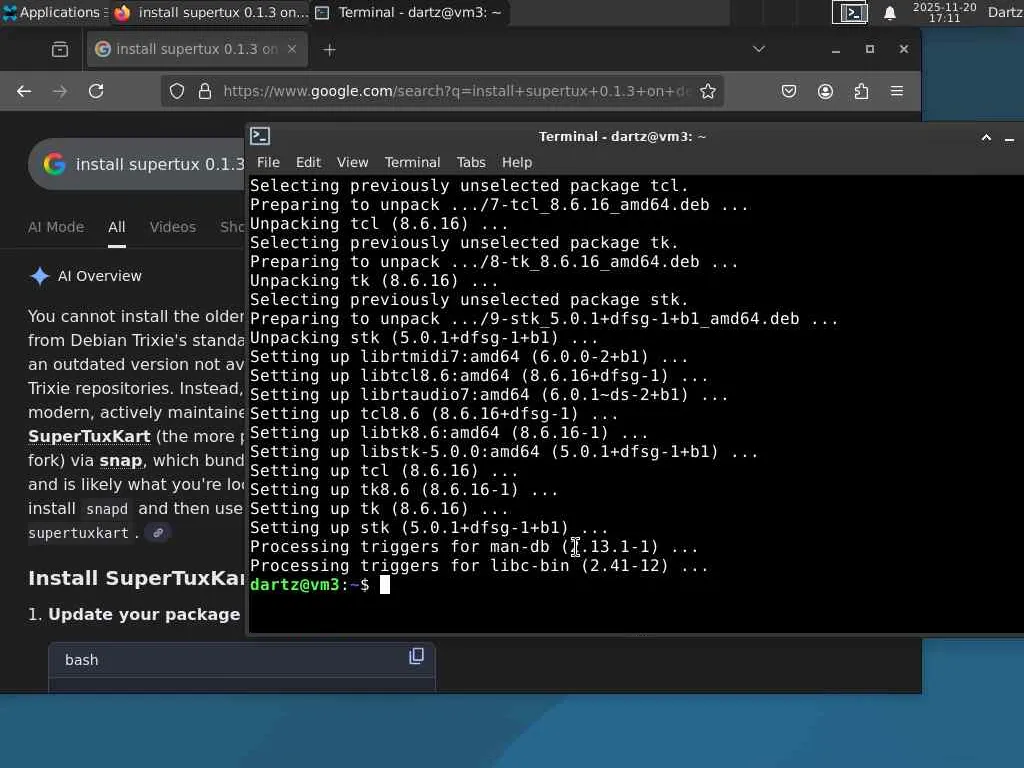Switch to Videos search tab
Viewport: 1024px width, 768px height.
tap(172, 227)
